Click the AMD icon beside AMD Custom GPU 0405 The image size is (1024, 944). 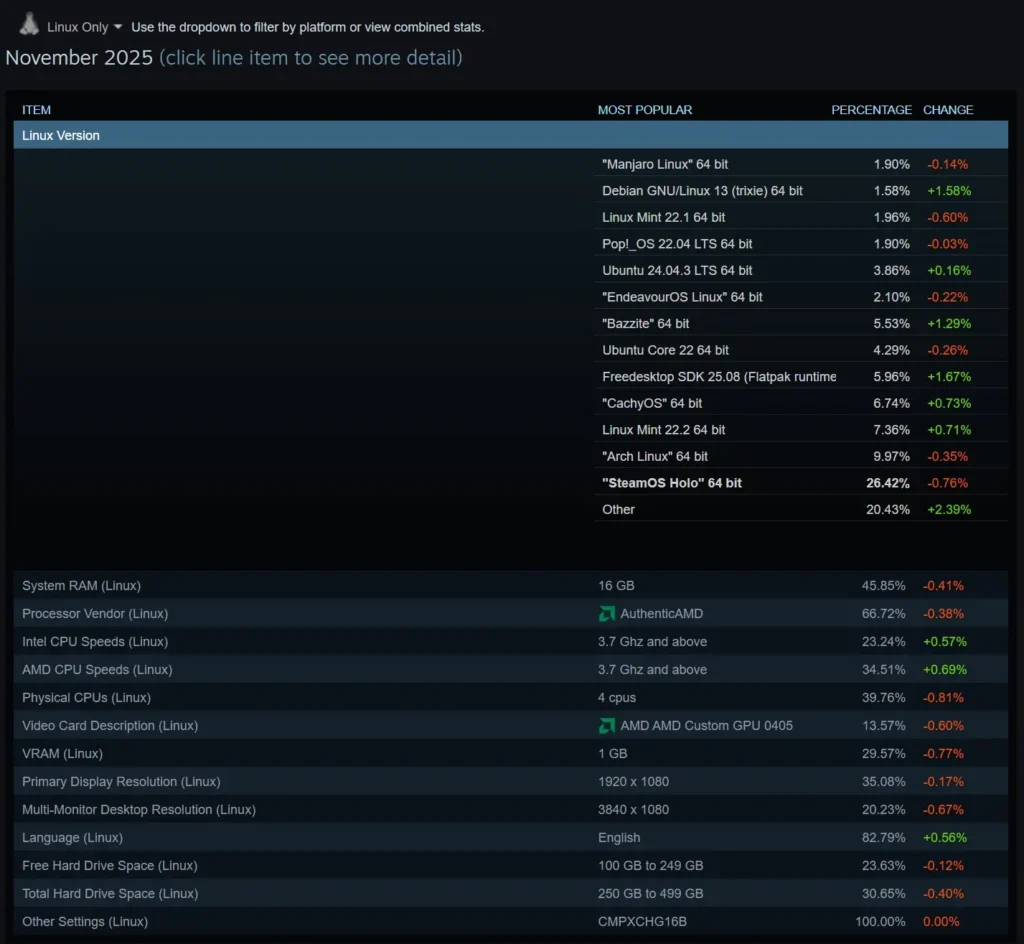click(607, 725)
